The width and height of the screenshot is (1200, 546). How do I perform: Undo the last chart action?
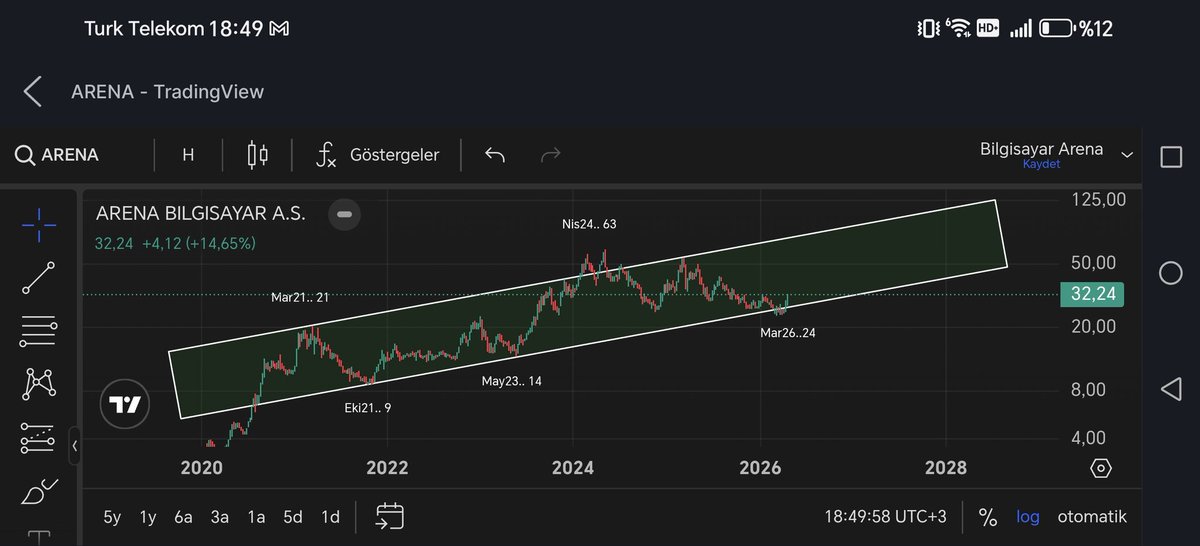click(x=495, y=155)
